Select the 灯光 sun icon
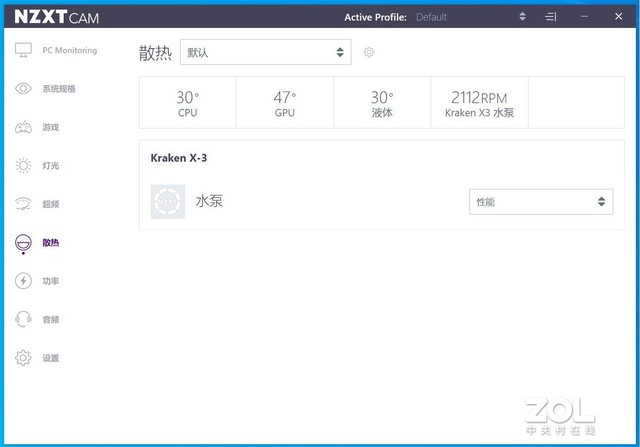640x447 pixels. [x=23, y=165]
